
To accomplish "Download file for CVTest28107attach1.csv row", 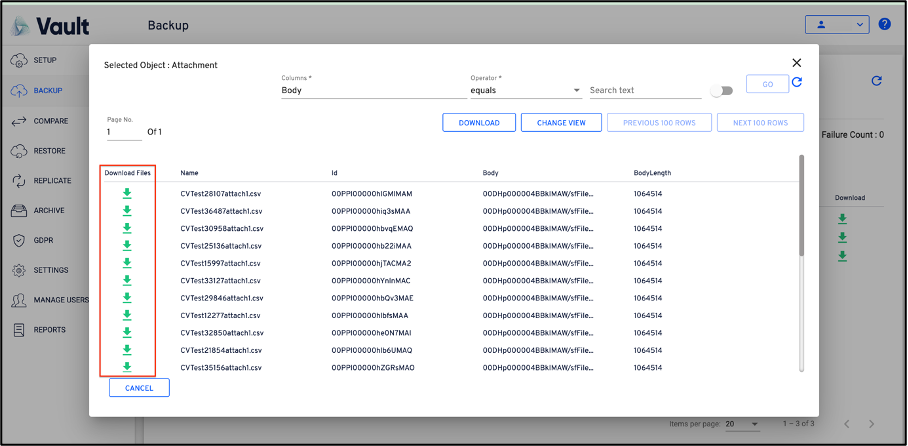I will [x=127, y=193].
